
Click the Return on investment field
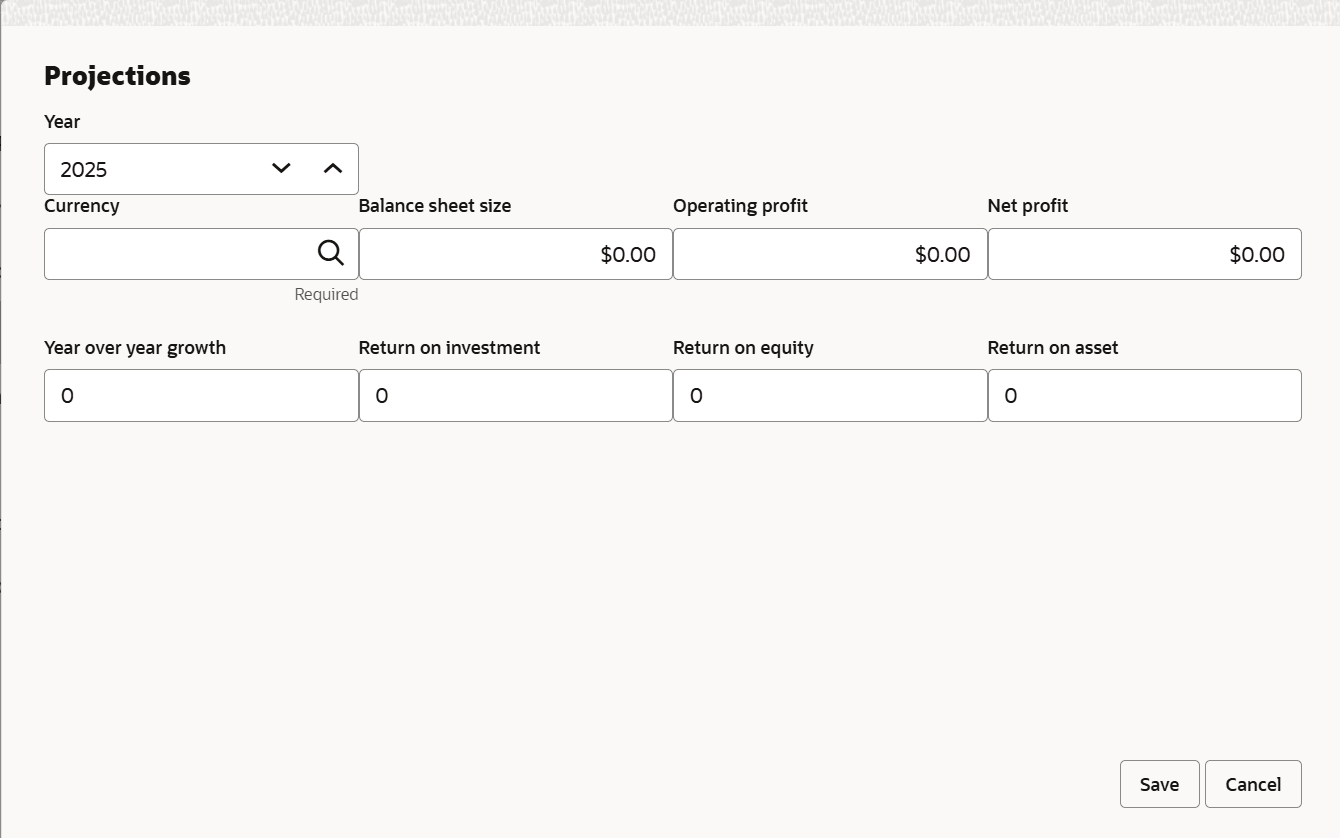click(x=515, y=395)
